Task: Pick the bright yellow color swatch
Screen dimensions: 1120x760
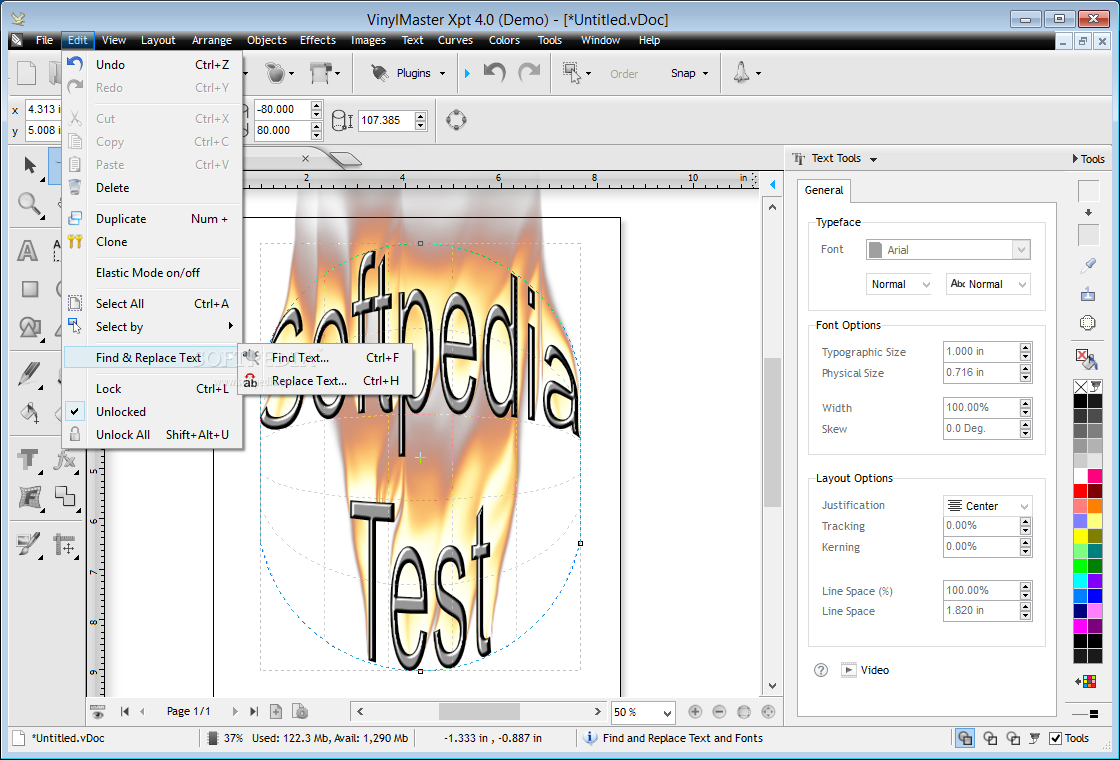Action: coord(1080,536)
